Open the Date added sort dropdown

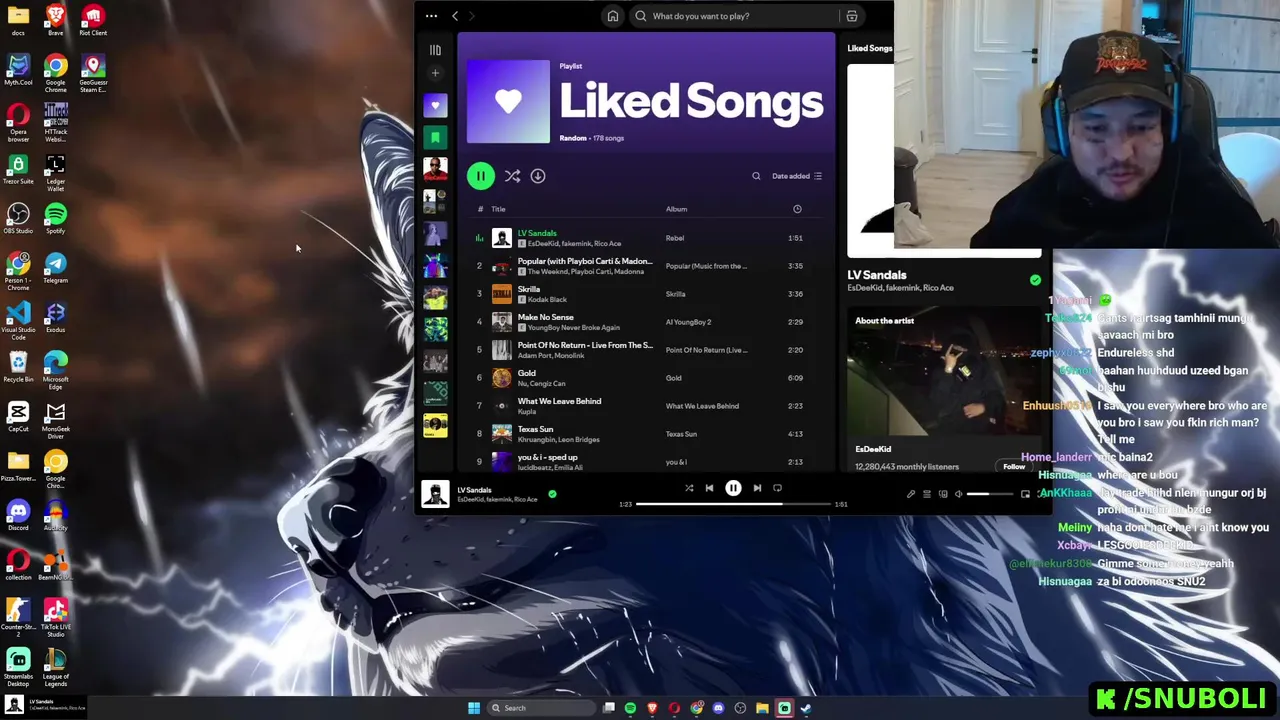797,176
